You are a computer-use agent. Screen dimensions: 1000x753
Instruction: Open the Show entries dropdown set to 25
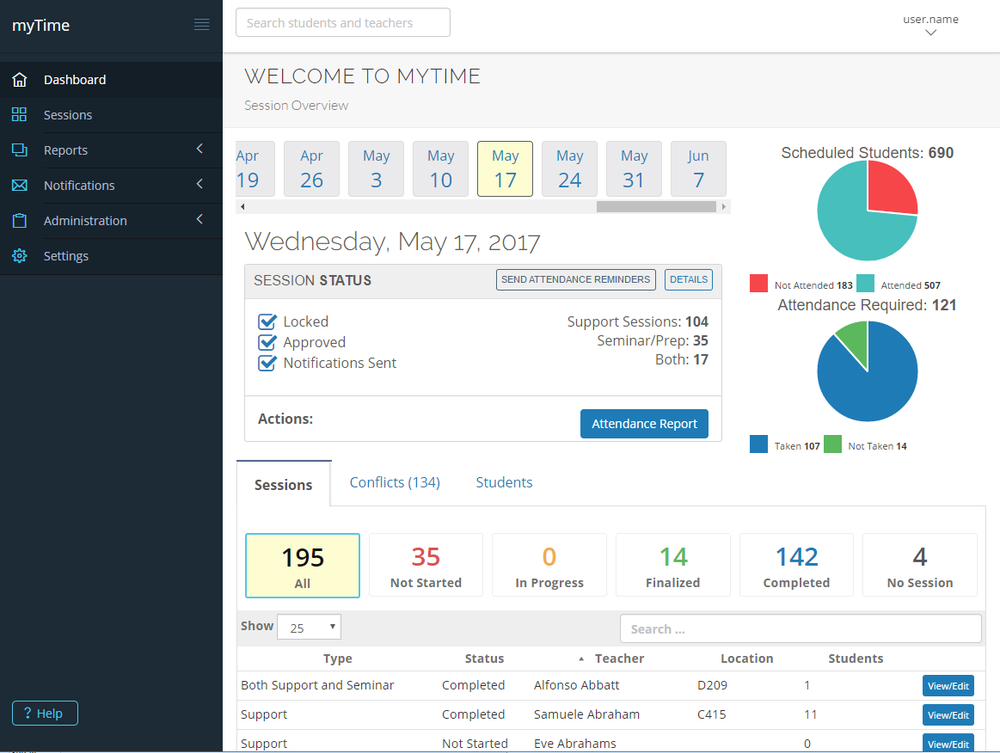(308, 626)
